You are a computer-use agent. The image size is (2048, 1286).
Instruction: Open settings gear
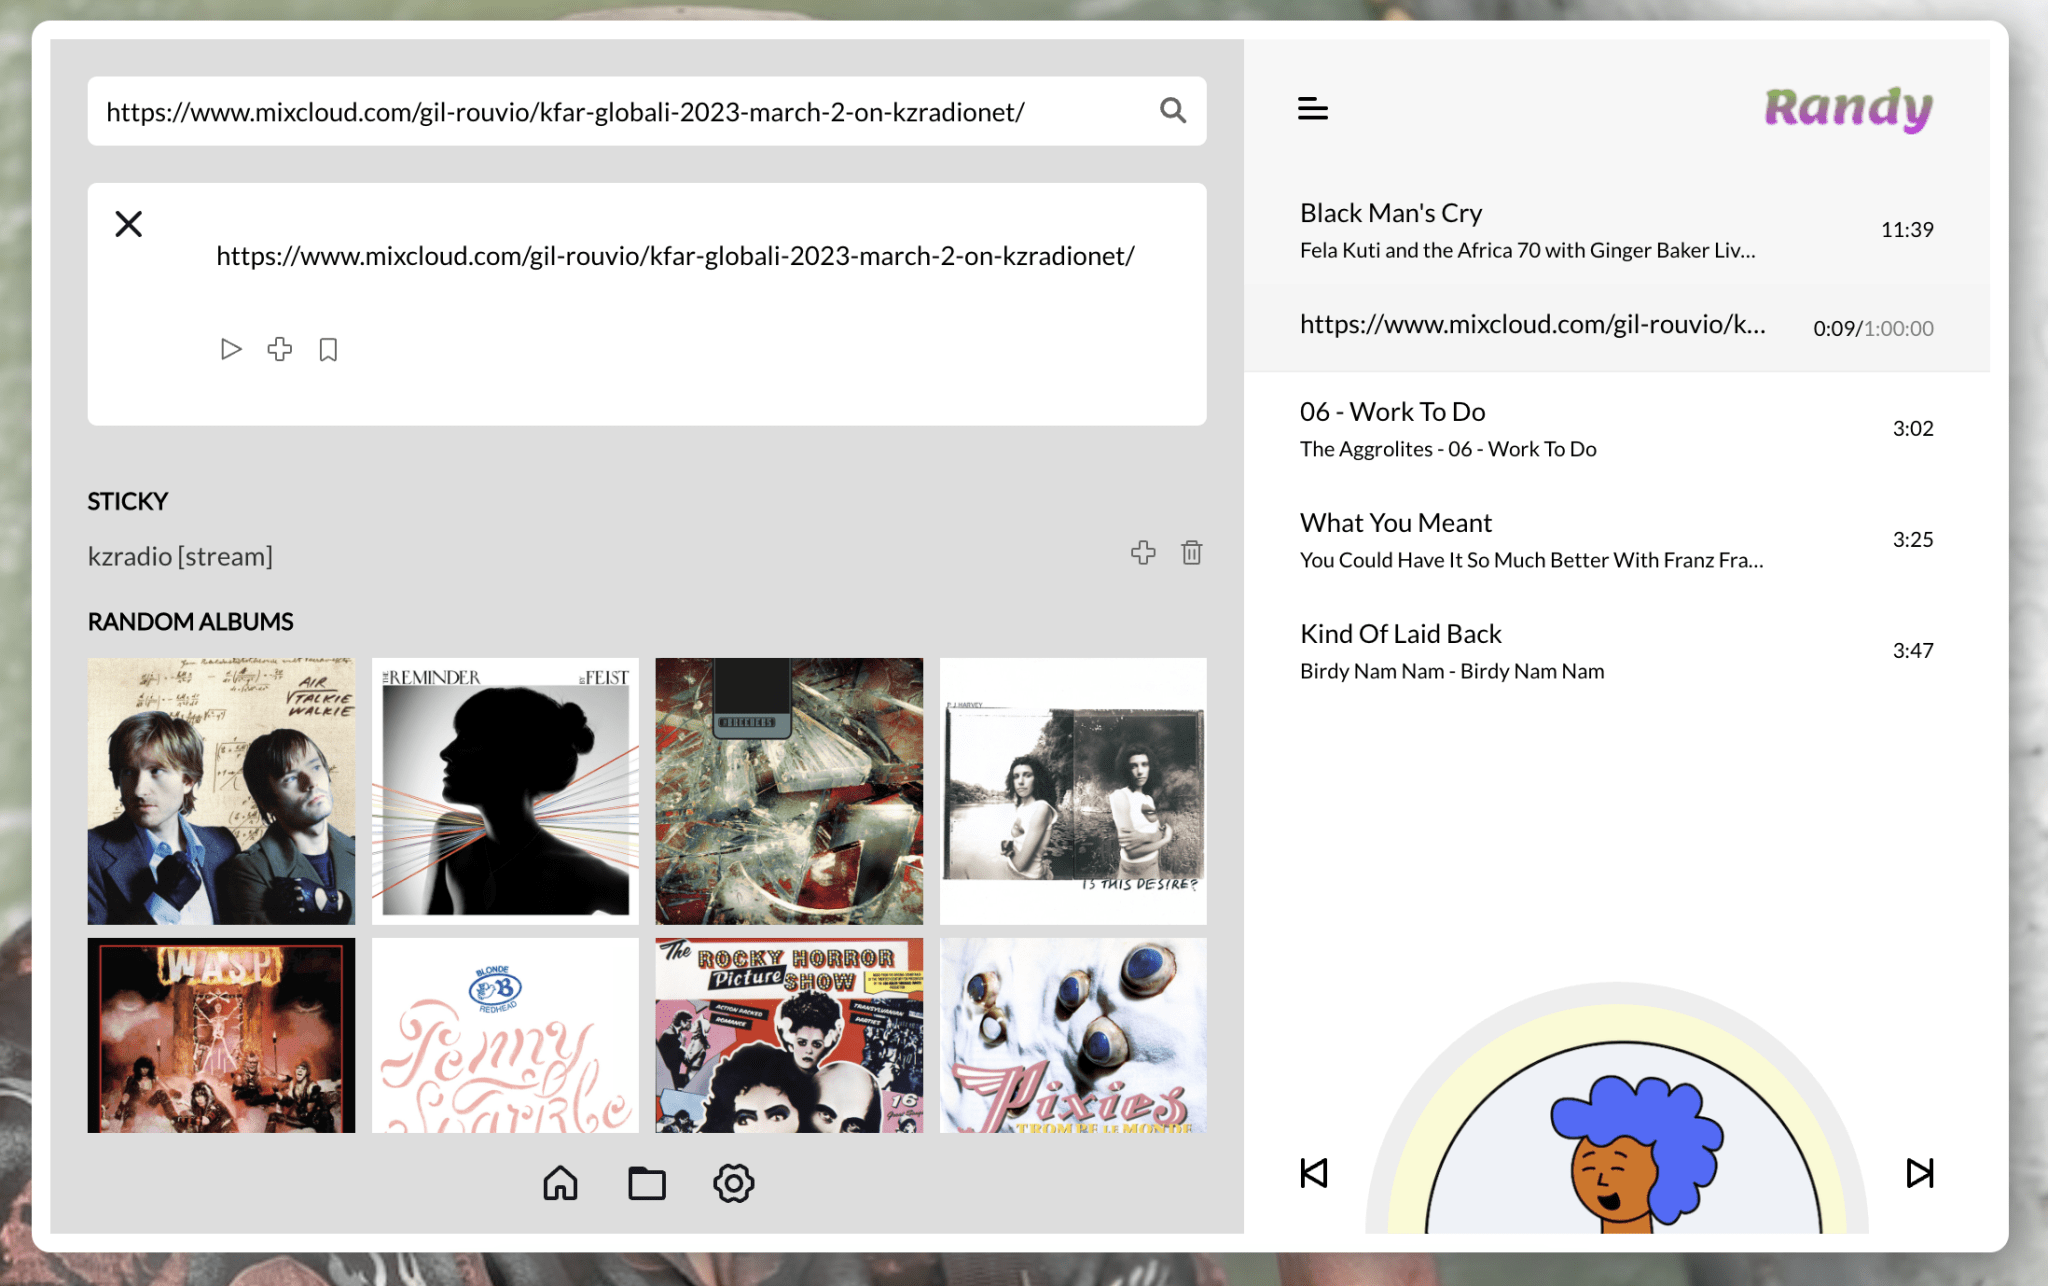pos(733,1183)
